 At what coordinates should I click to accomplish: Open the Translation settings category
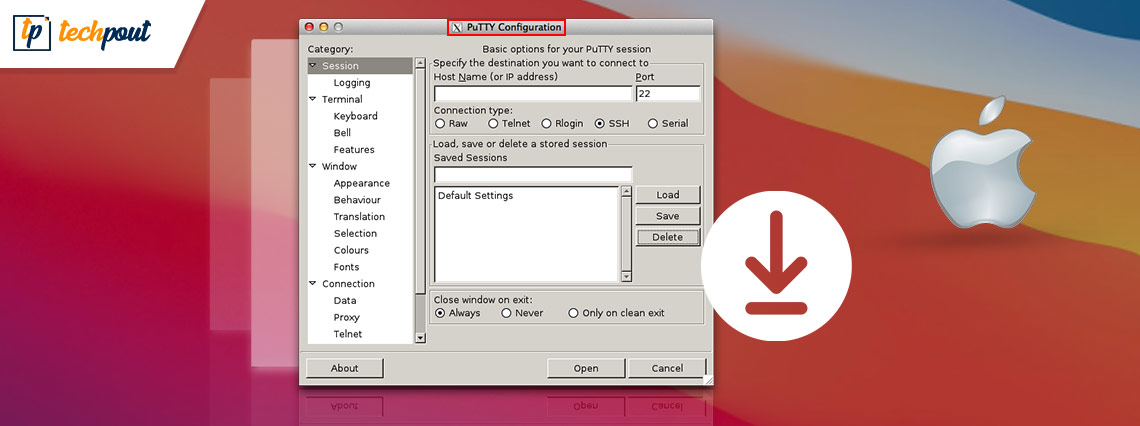359,217
